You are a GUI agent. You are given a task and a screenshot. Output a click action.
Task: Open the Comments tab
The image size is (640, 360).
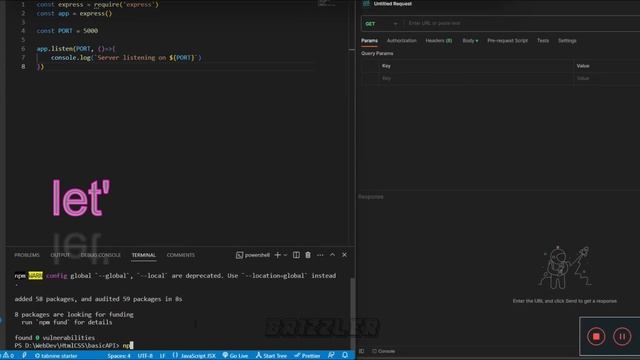click(x=181, y=255)
